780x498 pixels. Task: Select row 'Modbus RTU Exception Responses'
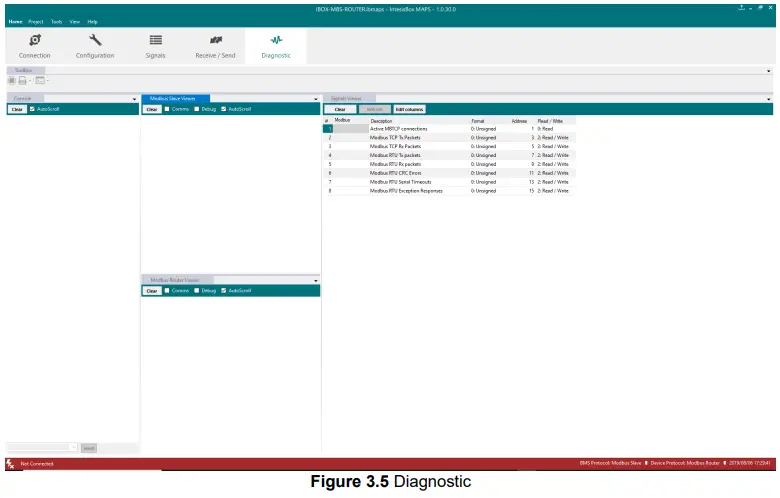pyautogui.click(x=449, y=191)
